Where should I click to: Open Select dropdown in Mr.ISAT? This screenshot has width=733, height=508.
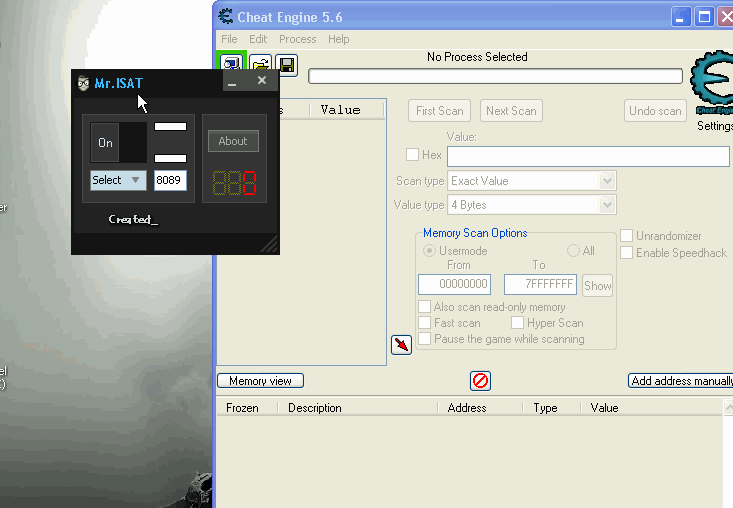(x=118, y=180)
